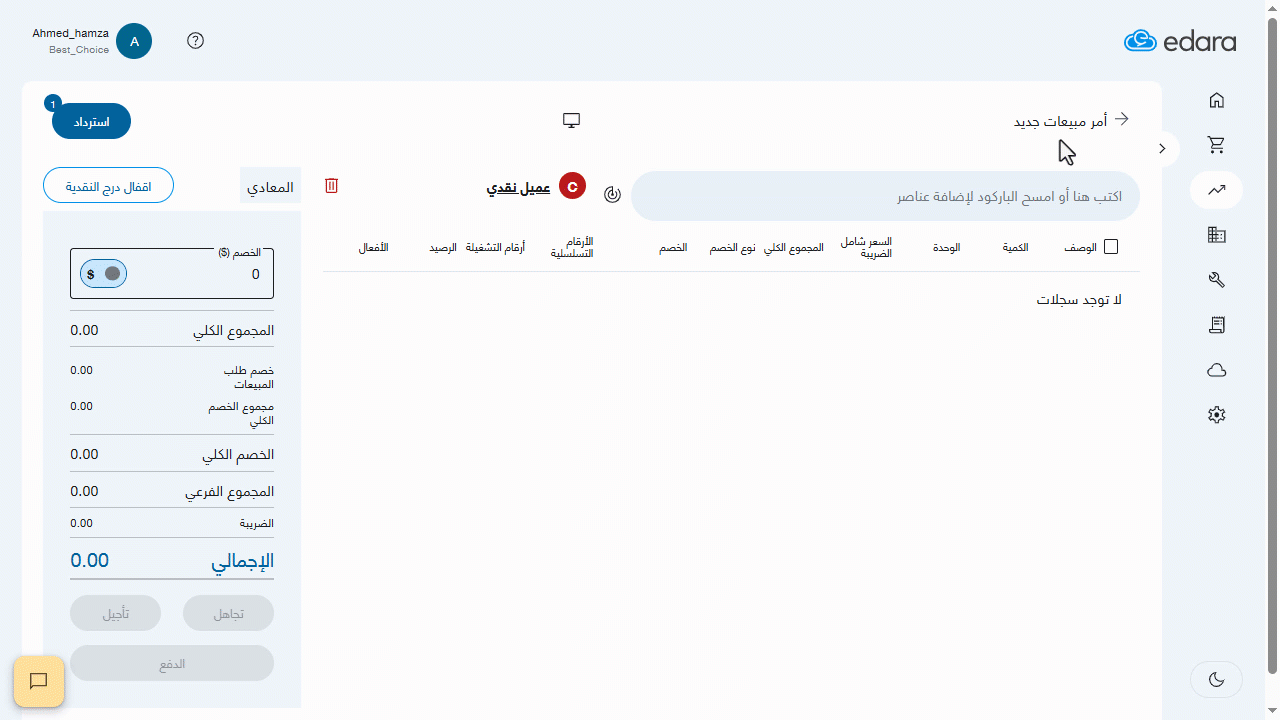Click the نوع الخصم column header
1280x720 pixels.
(733, 247)
